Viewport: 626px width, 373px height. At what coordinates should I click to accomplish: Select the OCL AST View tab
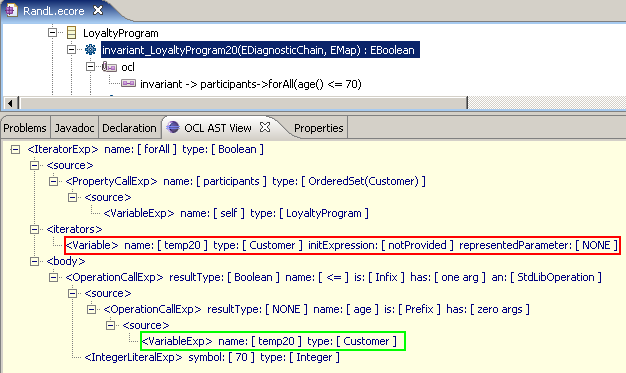(x=218, y=128)
